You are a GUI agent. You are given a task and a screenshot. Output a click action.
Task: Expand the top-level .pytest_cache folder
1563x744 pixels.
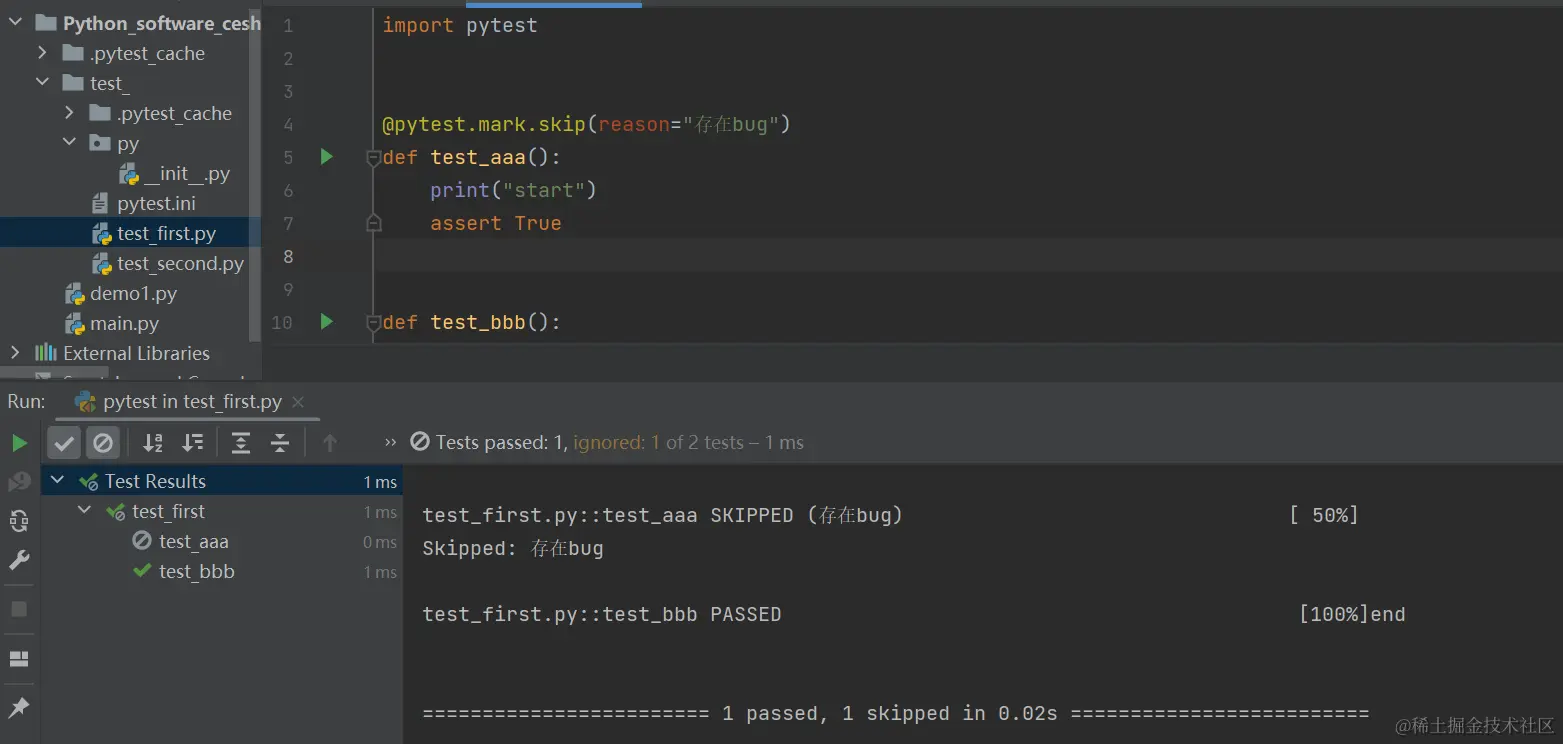point(42,53)
